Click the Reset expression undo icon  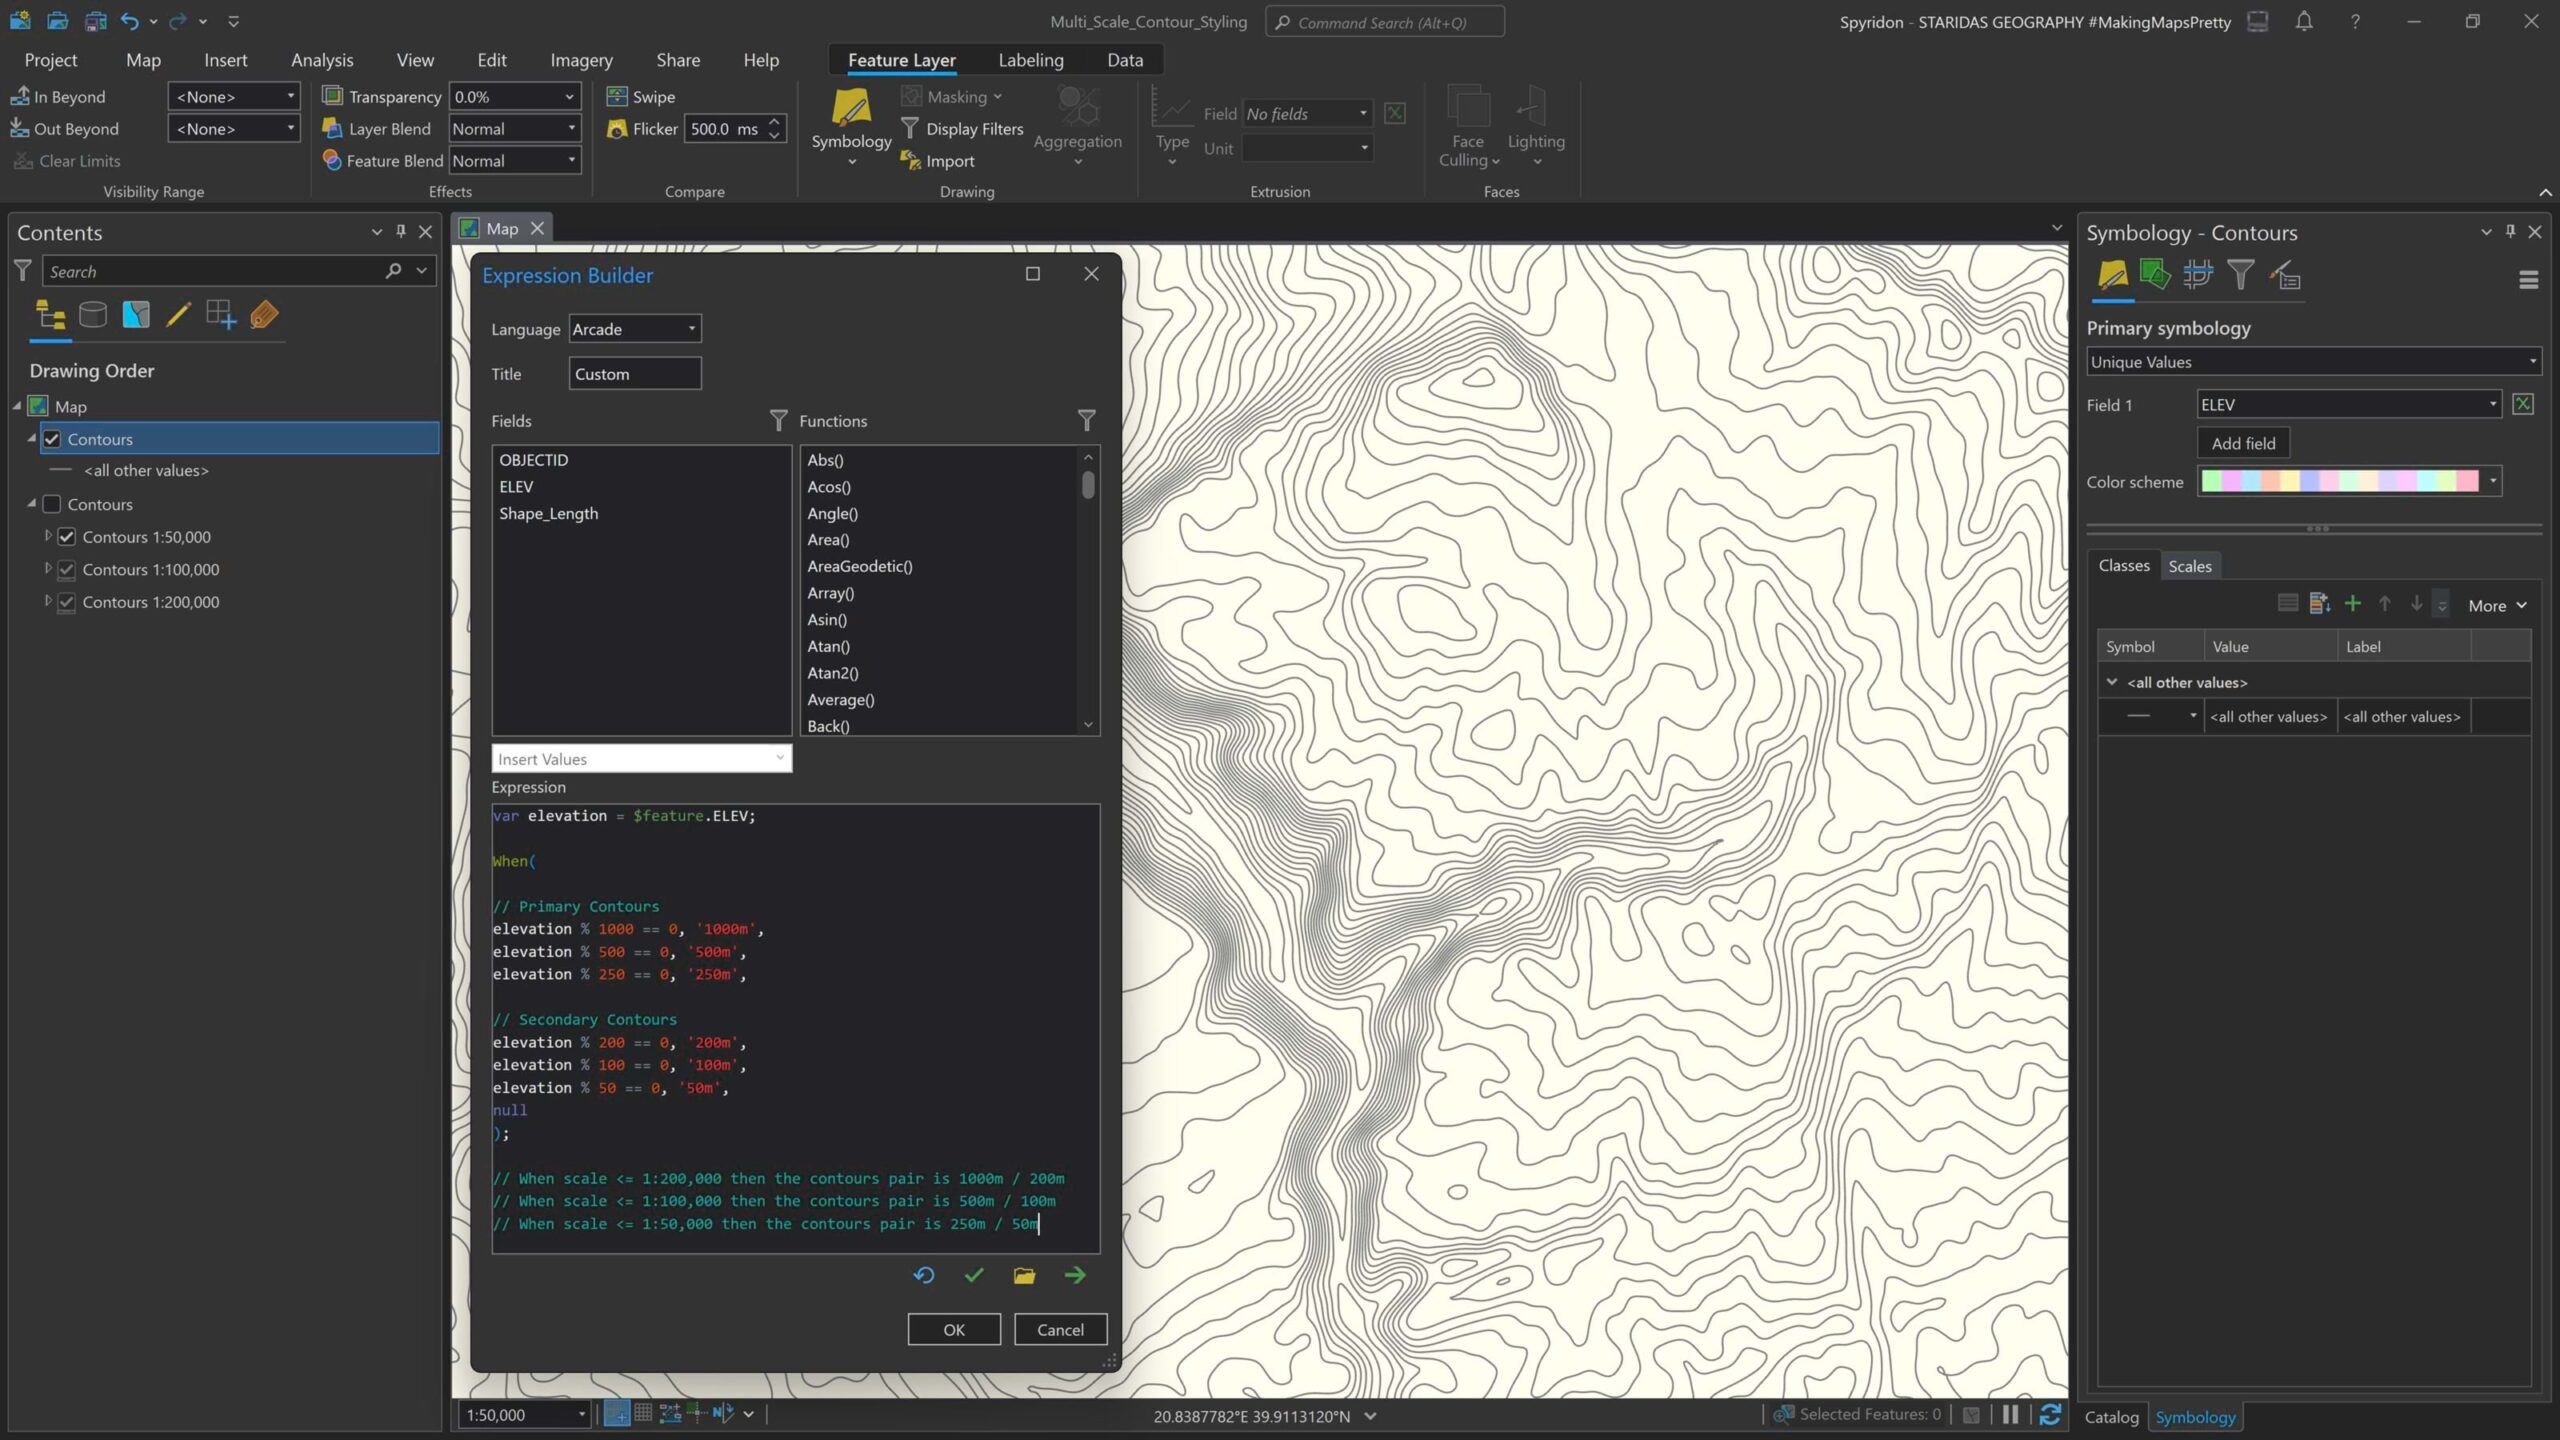click(923, 1275)
